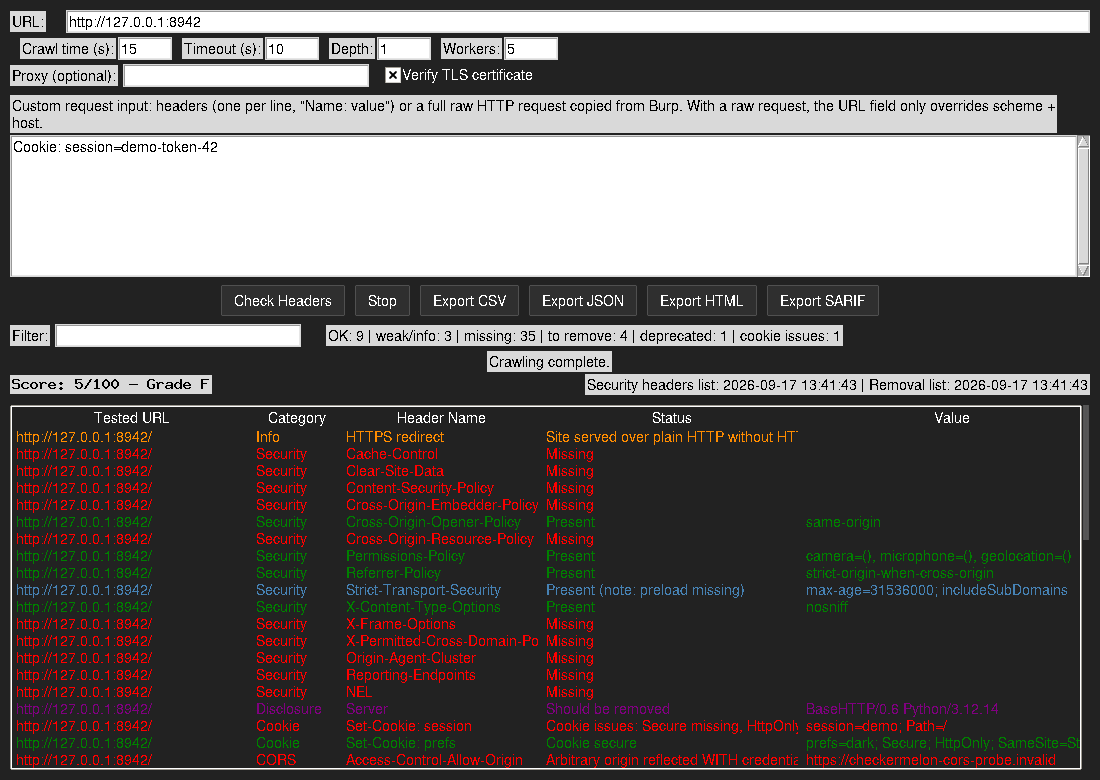The width and height of the screenshot is (1100, 780).
Task: Click the OK/missing summary counts label
Action: (x=584, y=336)
